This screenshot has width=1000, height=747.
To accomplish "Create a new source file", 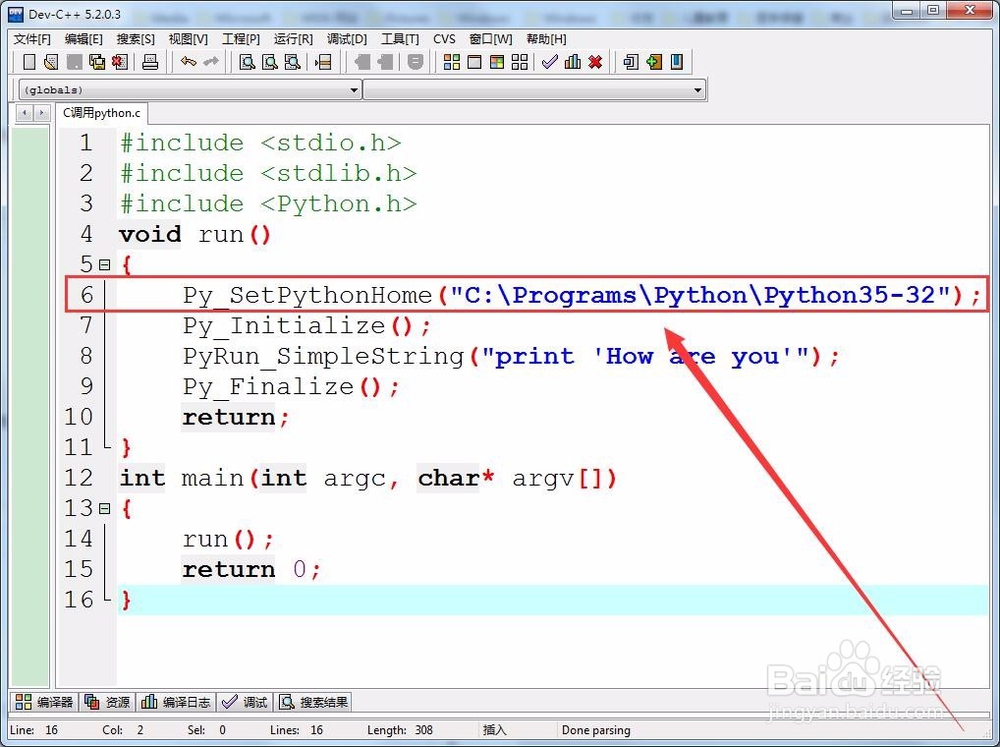I will pyautogui.click(x=30, y=62).
